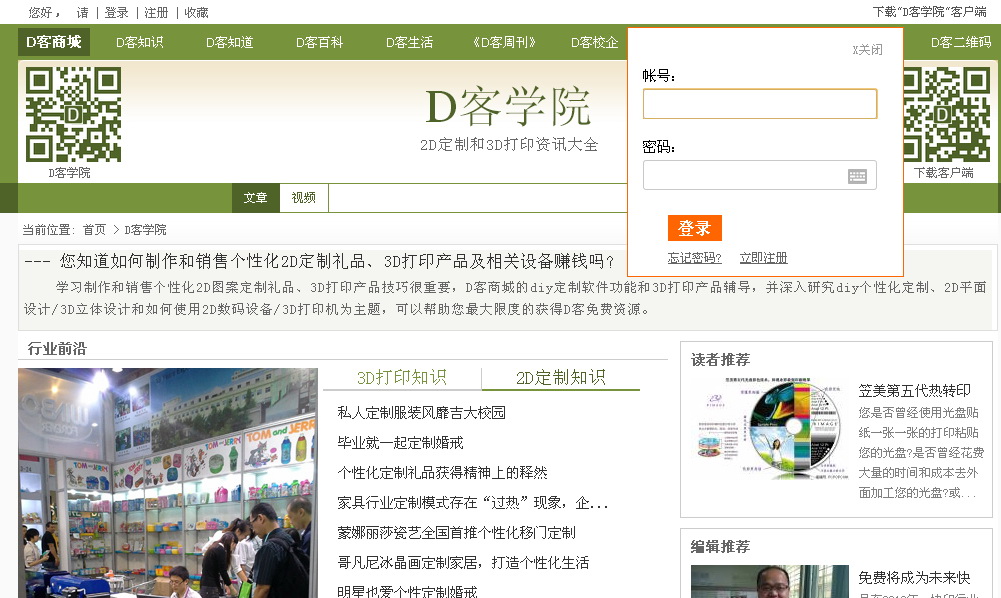This screenshot has height=598, width=1001.
Task: Select the 文章 tab
Action: (255, 198)
